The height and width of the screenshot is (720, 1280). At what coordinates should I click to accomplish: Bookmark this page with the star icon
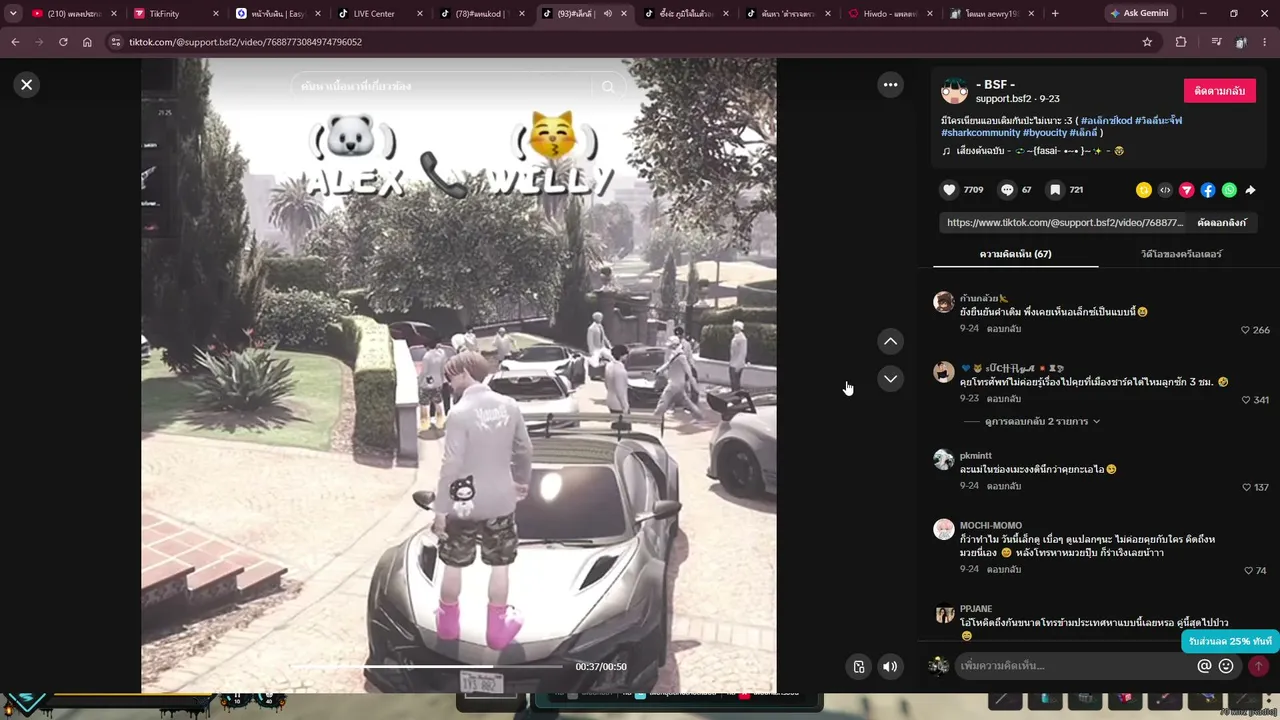click(1147, 42)
